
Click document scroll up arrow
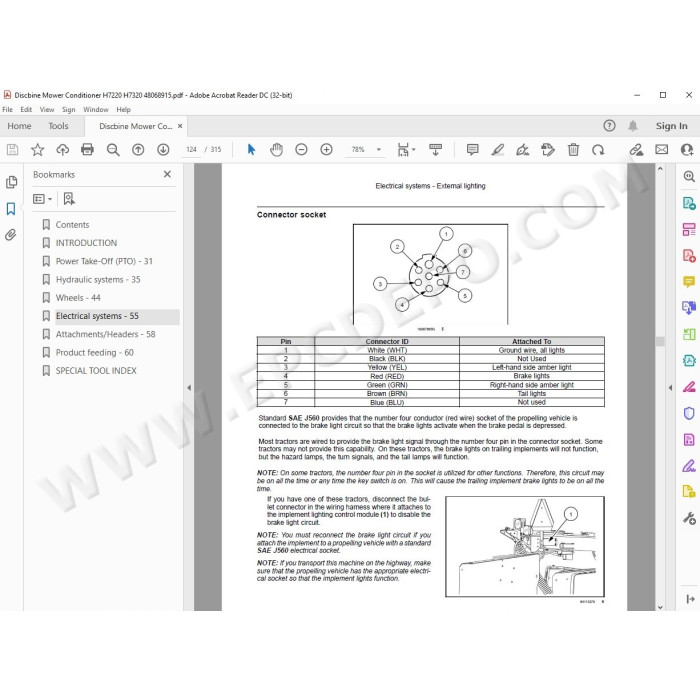(660, 169)
